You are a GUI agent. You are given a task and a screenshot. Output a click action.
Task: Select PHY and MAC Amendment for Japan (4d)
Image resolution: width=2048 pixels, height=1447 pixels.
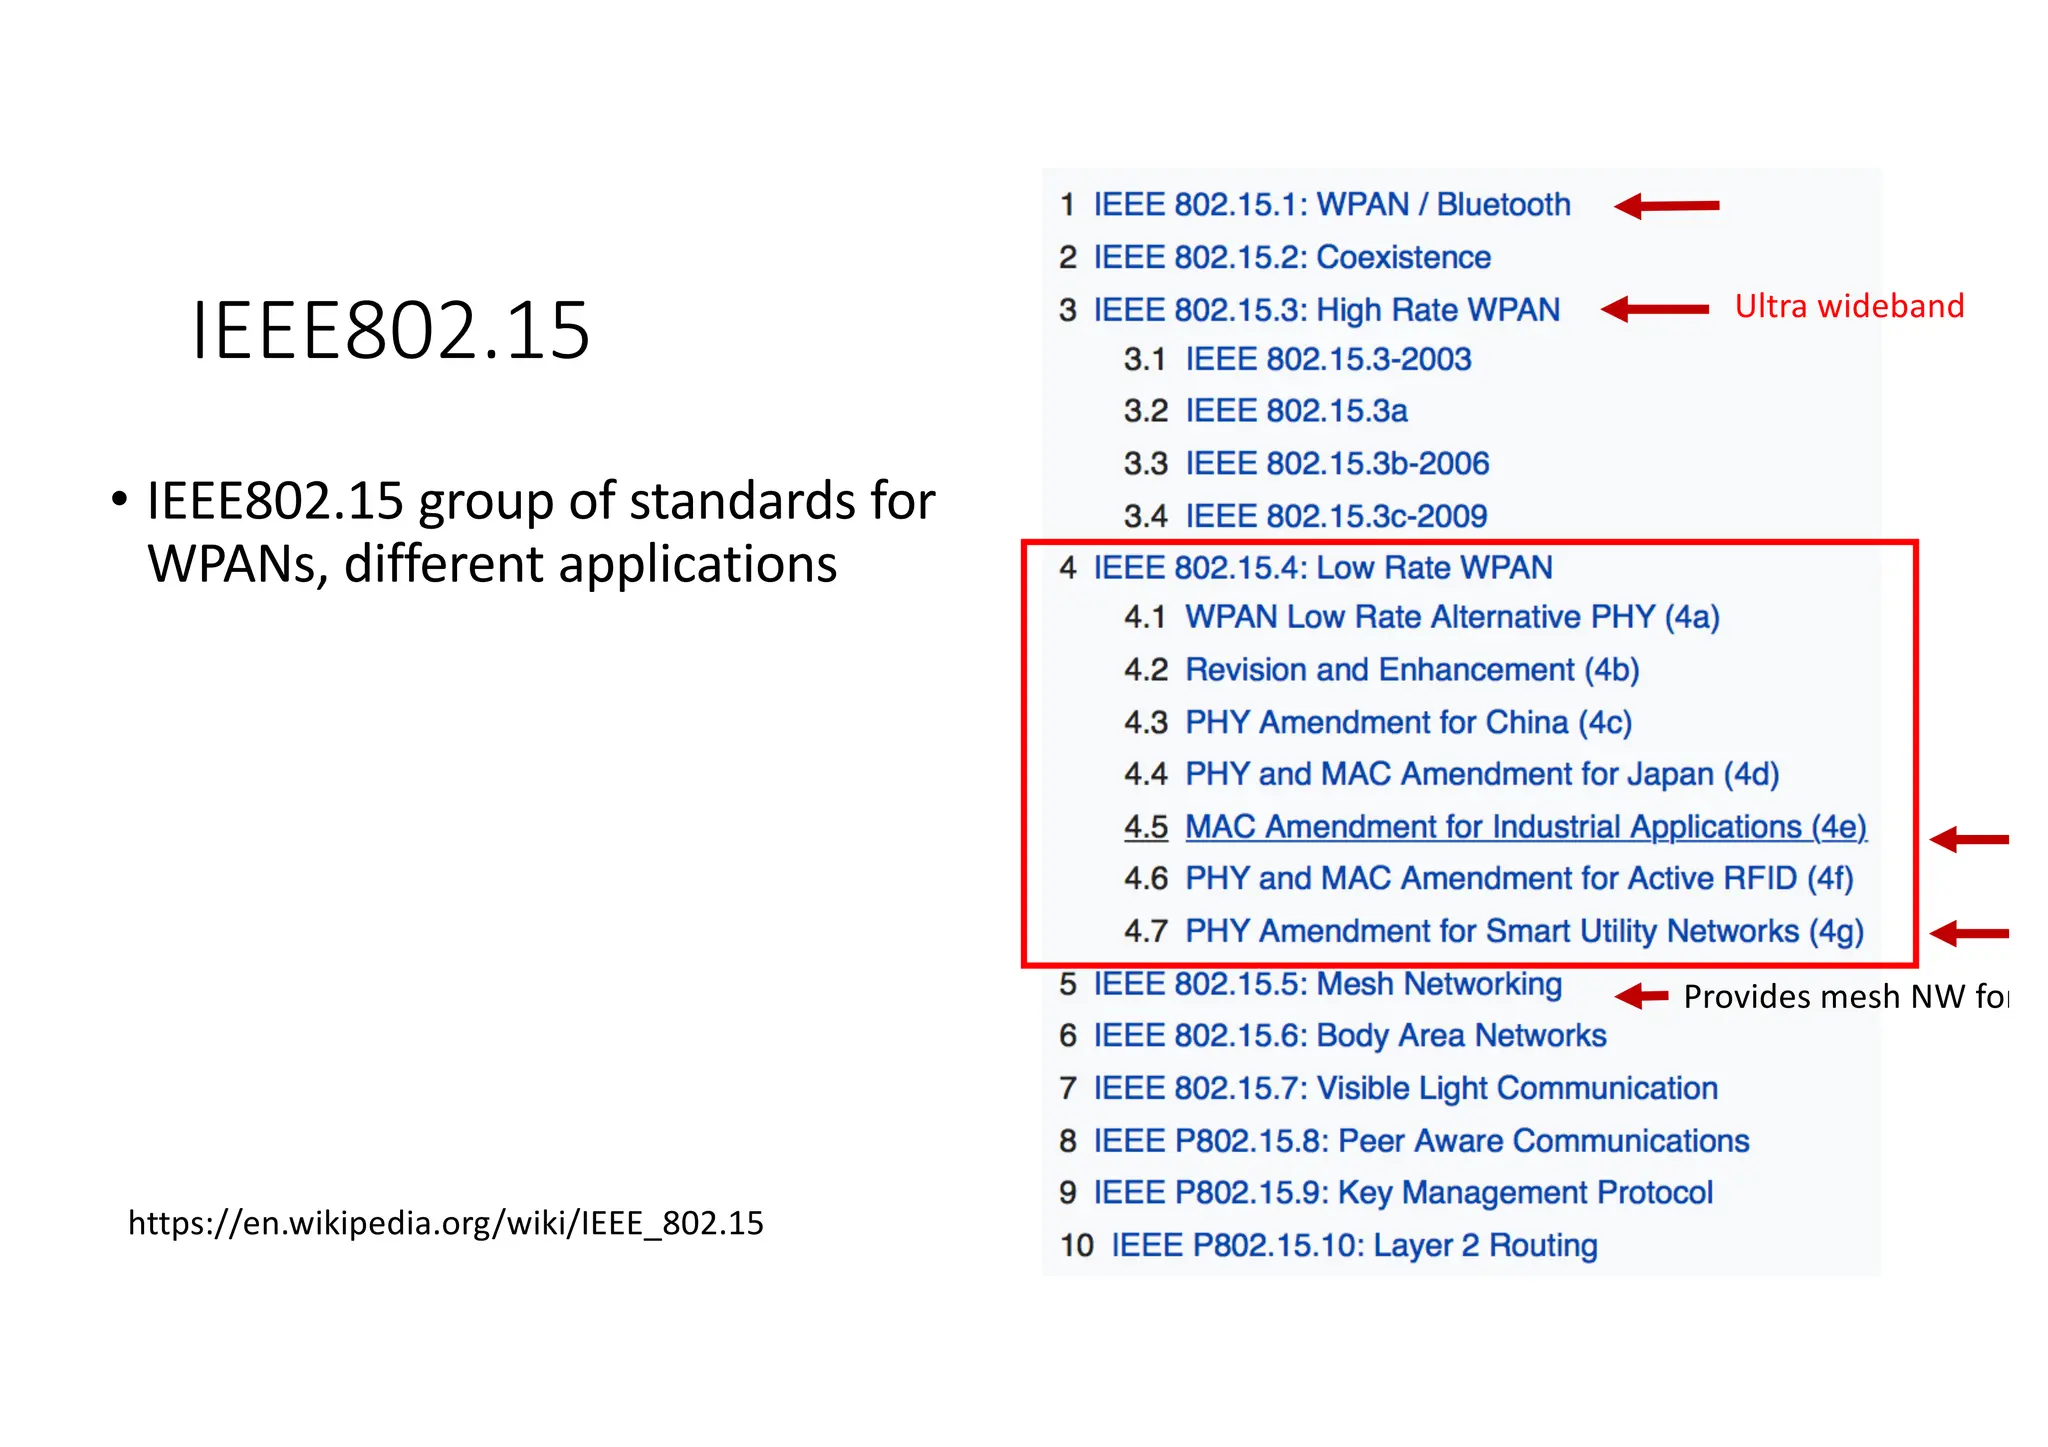point(1482,775)
